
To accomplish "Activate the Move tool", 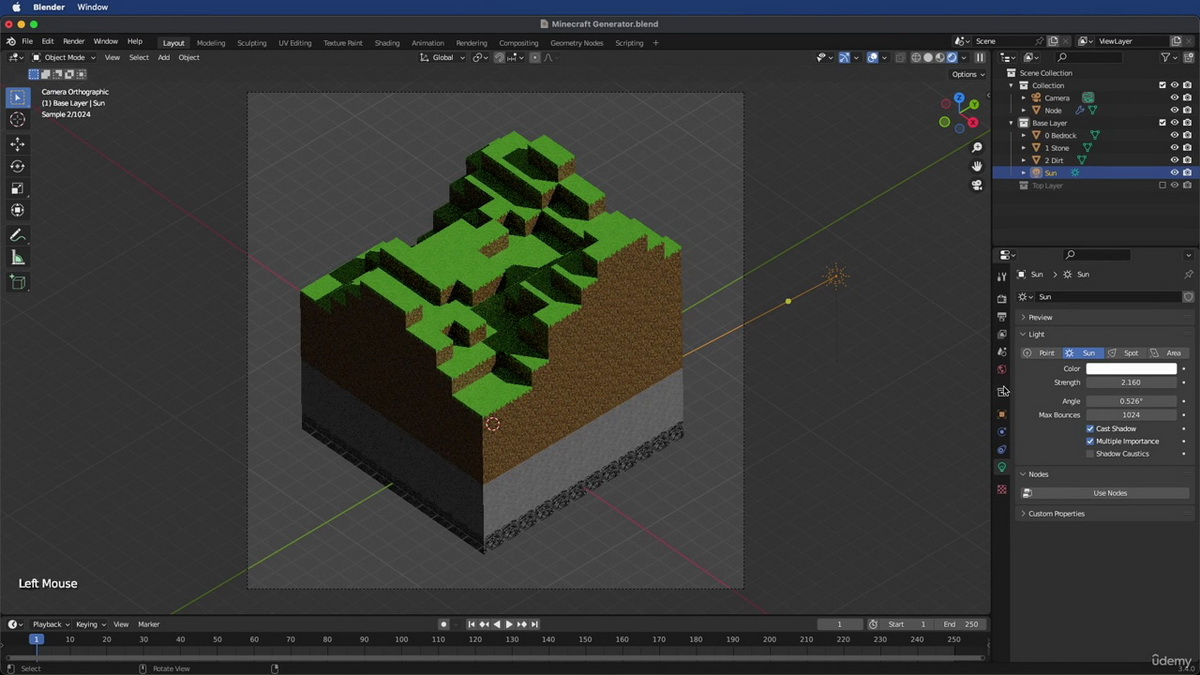I will pos(17,144).
